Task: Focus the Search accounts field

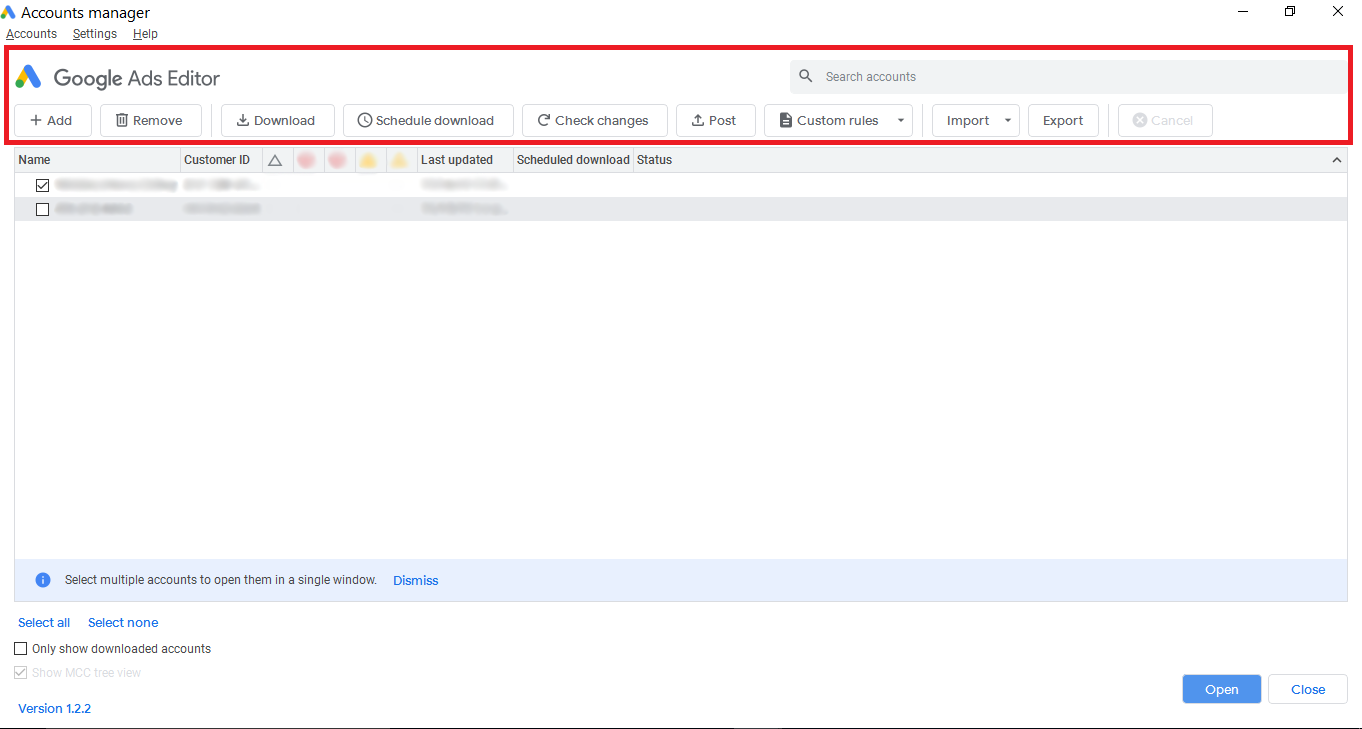Action: pos(1068,77)
